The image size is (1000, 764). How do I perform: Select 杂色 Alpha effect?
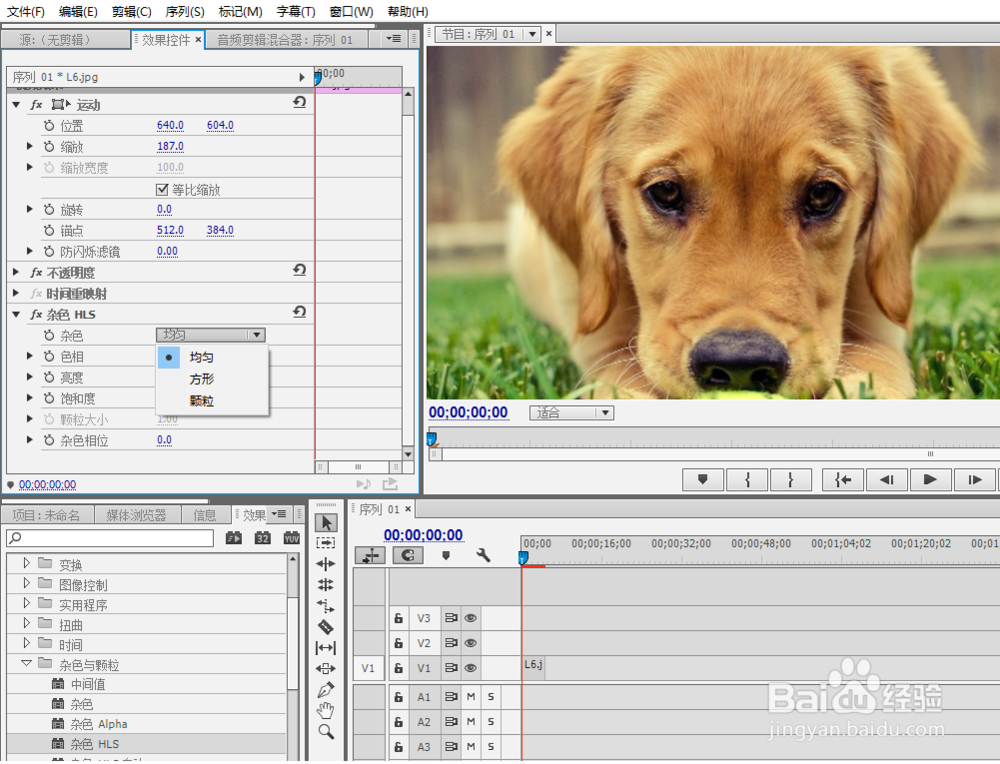click(98, 724)
